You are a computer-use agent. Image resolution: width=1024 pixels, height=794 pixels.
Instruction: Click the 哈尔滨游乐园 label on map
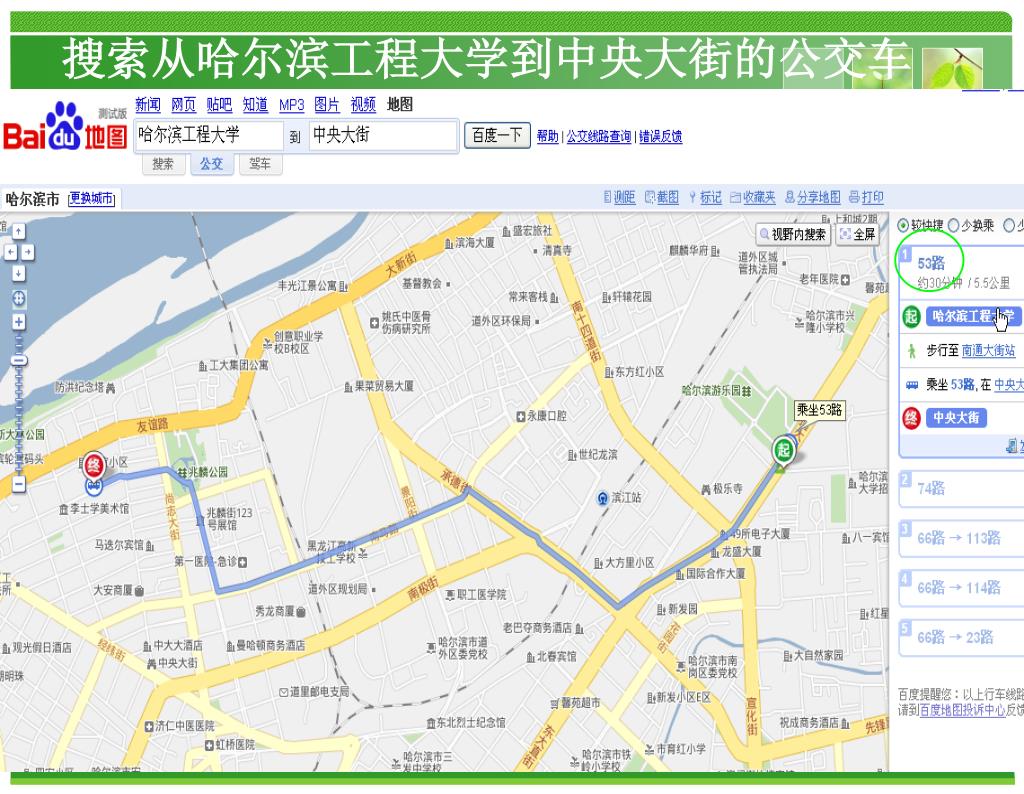click(712, 390)
